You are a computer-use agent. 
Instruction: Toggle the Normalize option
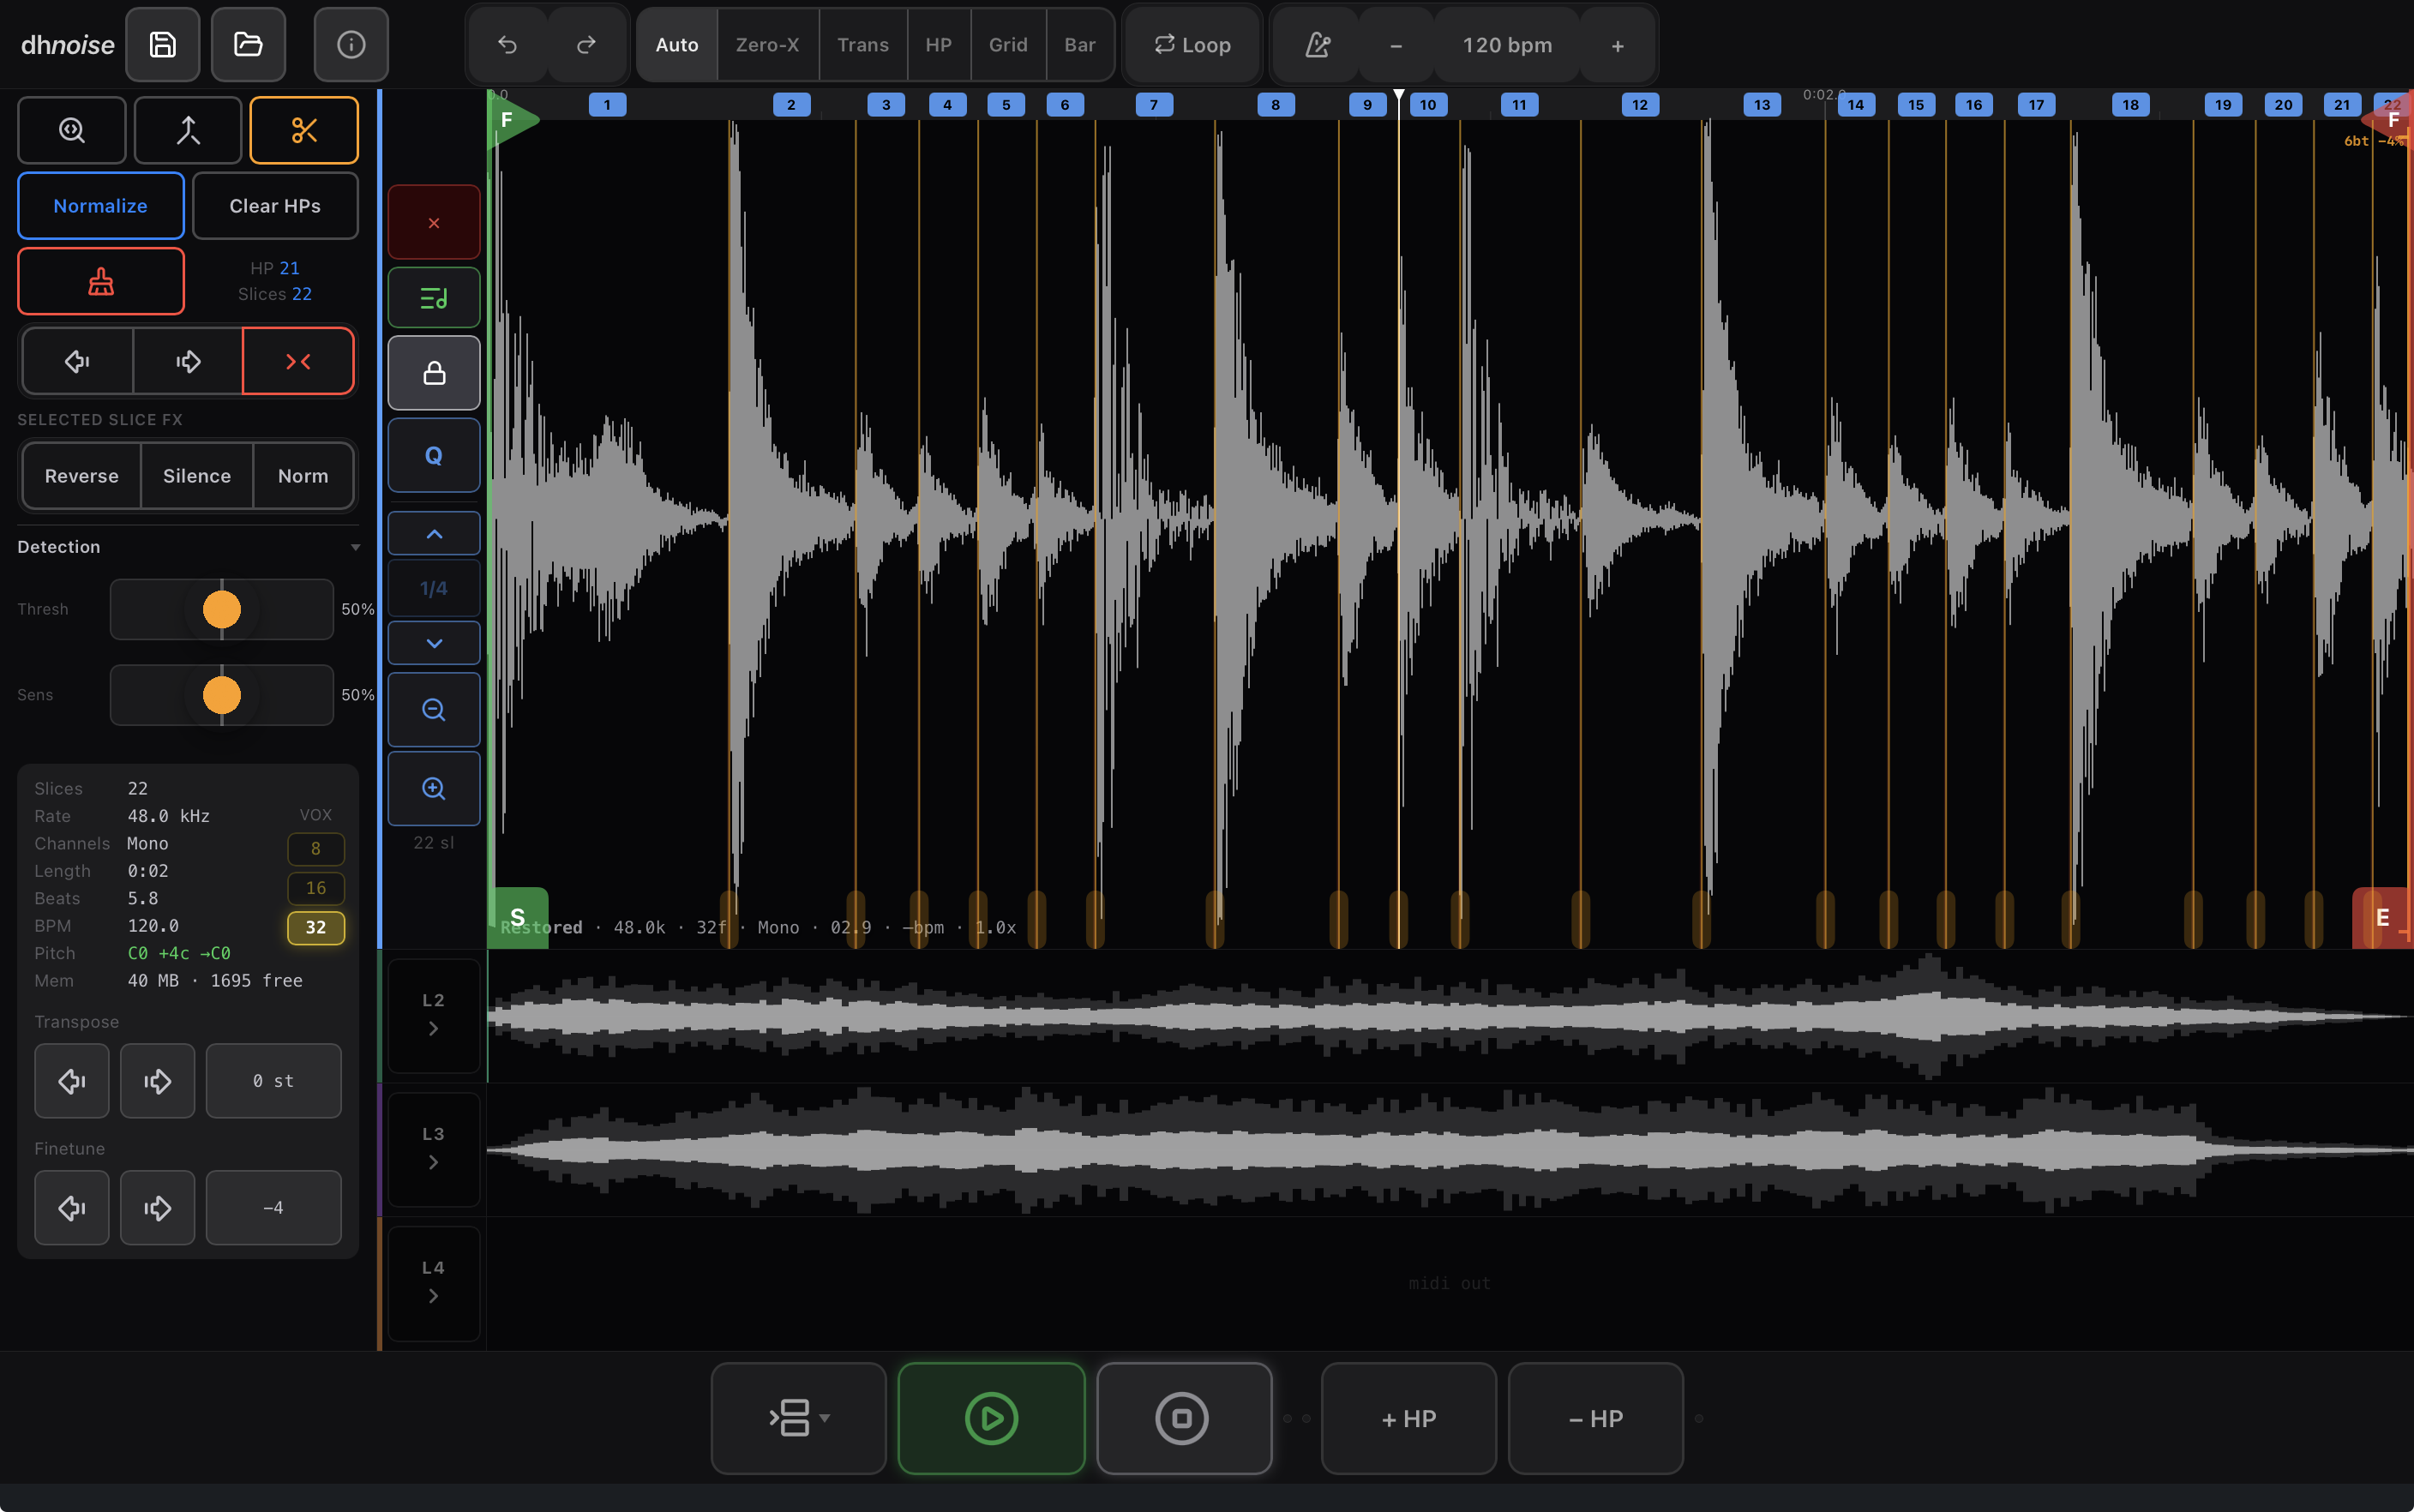coord(101,205)
